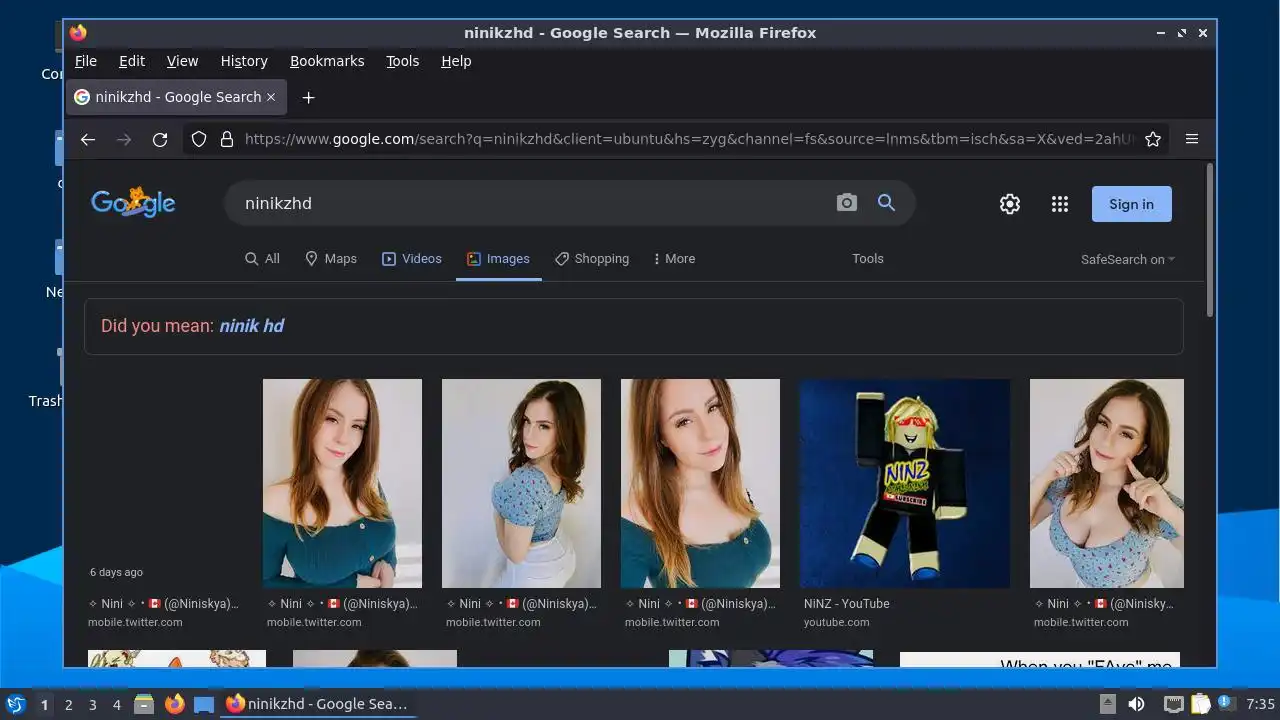1280x720 pixels.
Task: Open Google quick settings gear
Action: click(x=1010, y=204)
